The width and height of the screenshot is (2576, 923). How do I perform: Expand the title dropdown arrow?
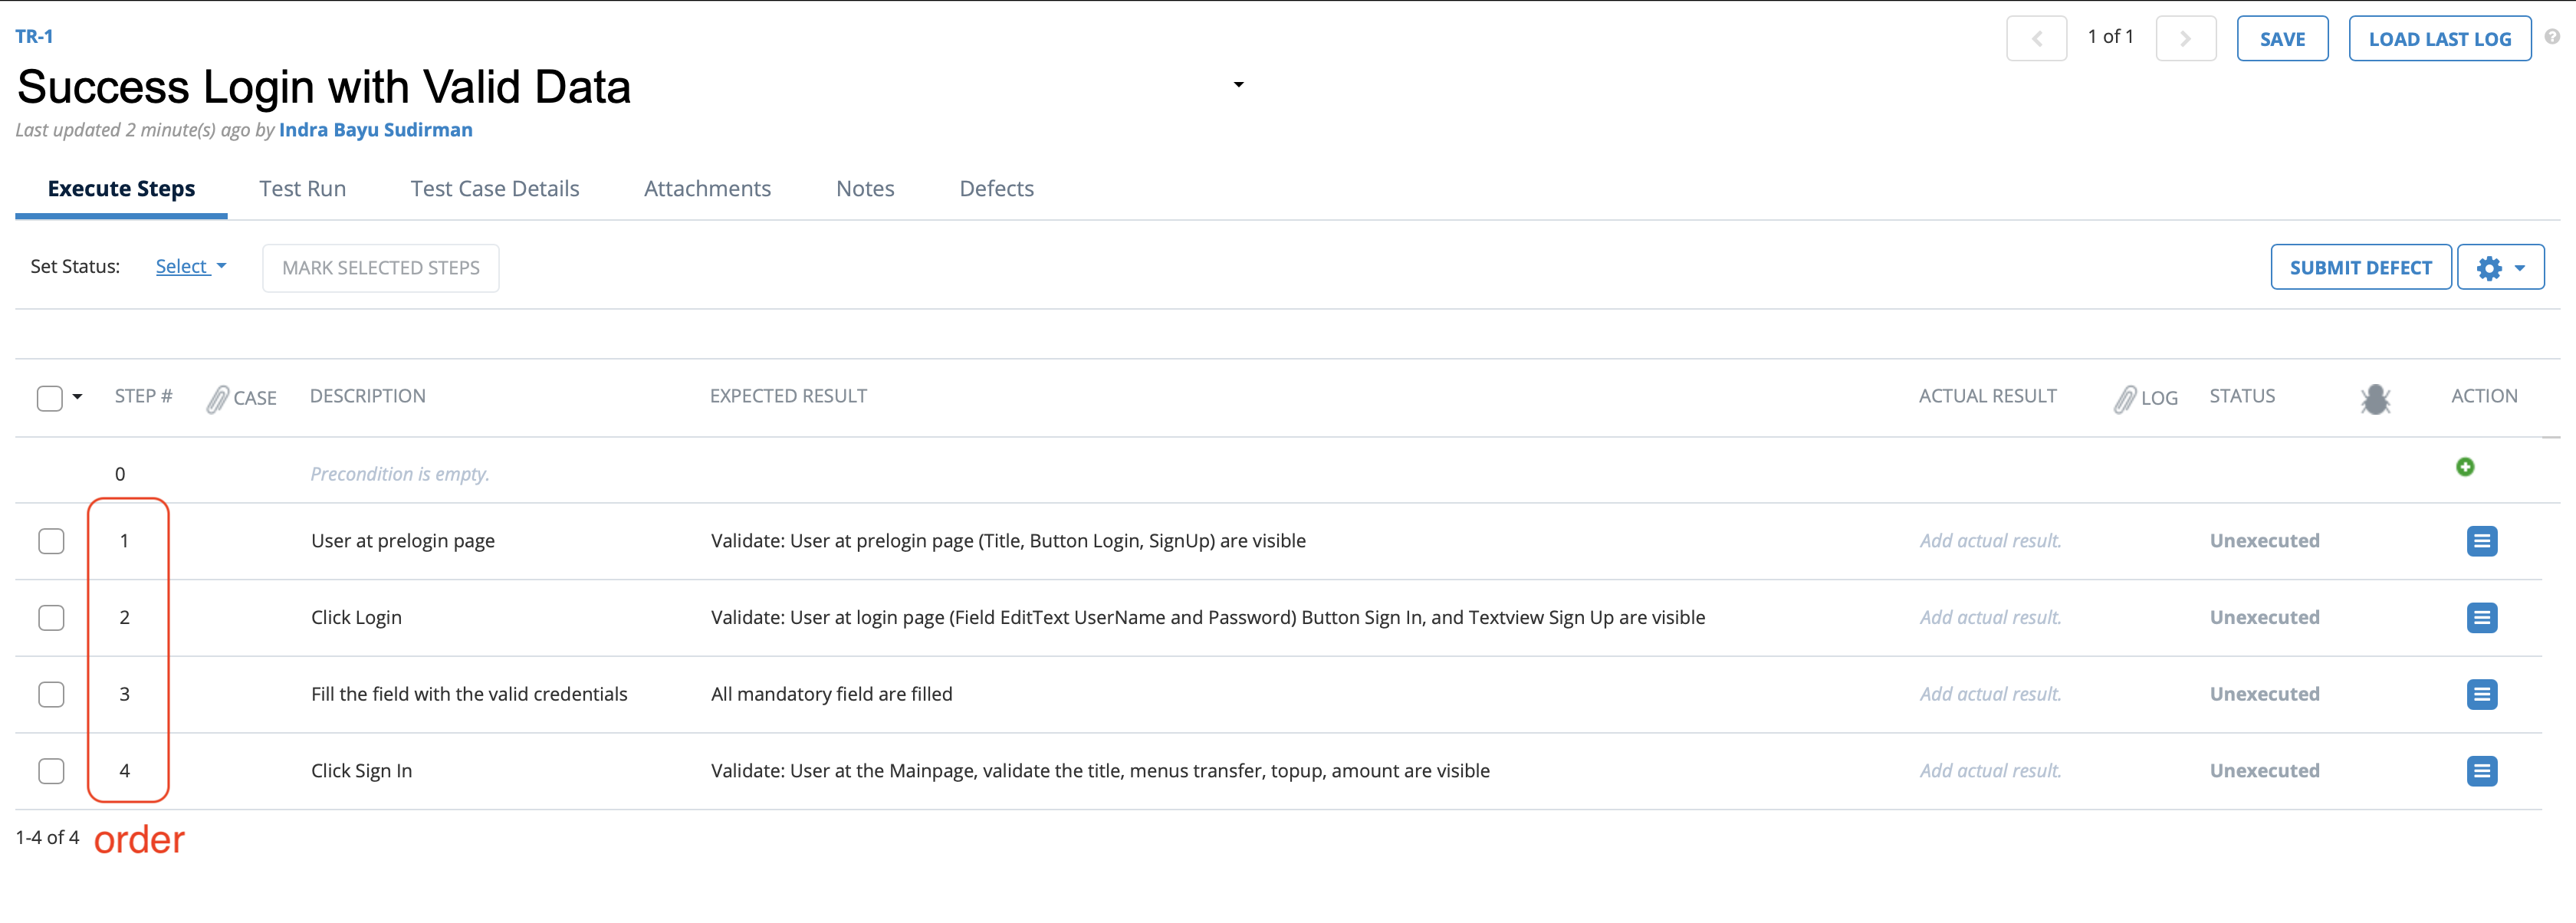pyautogui.click(x=1238, y=85)
